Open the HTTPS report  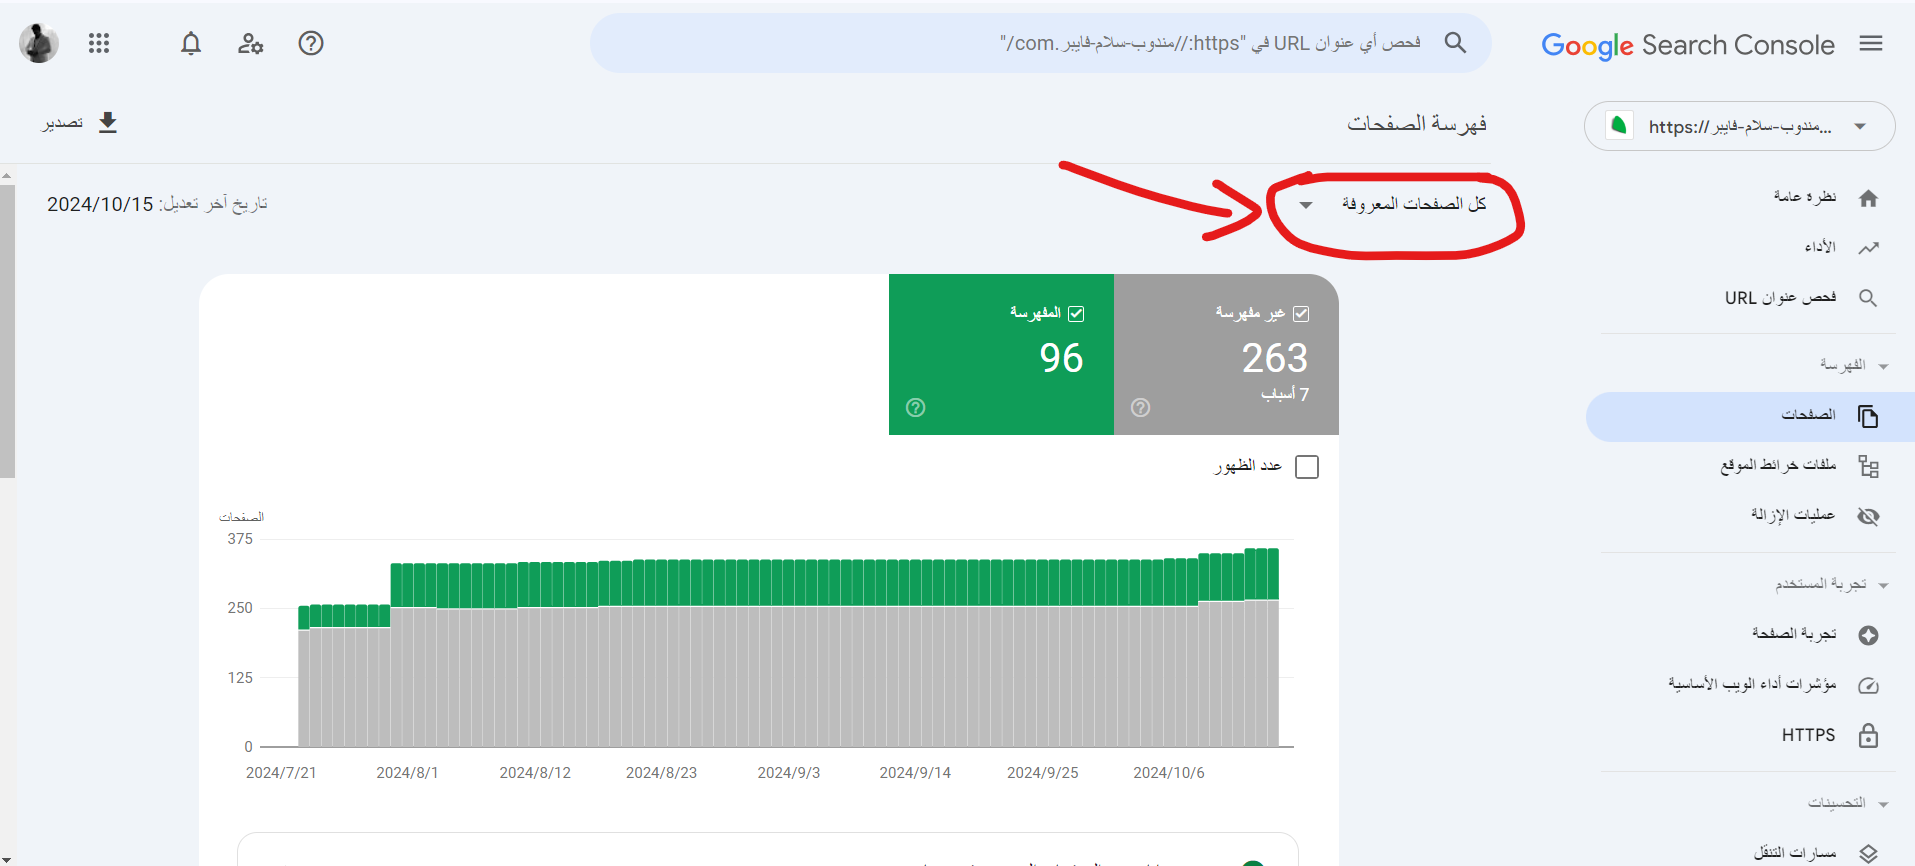coord(1808,735)
